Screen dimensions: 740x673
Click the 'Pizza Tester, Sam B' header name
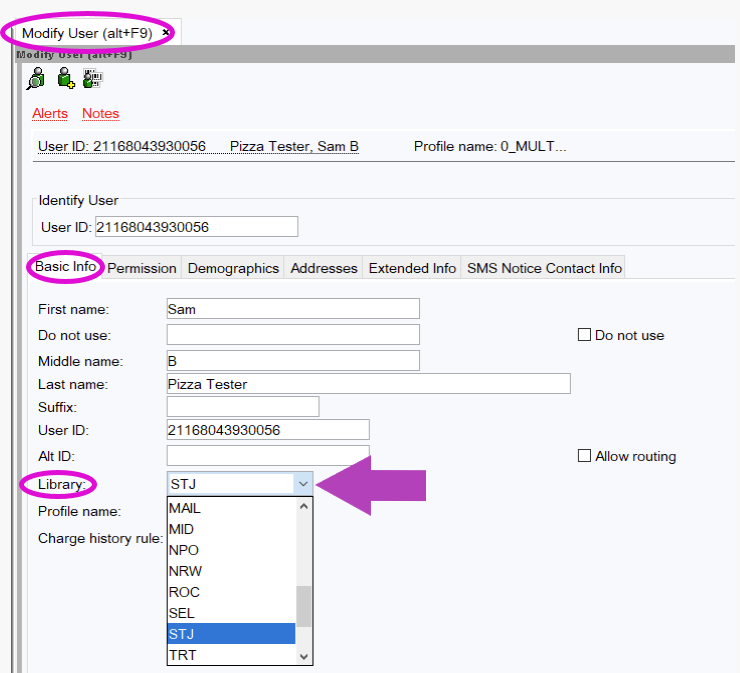point(294,146)
